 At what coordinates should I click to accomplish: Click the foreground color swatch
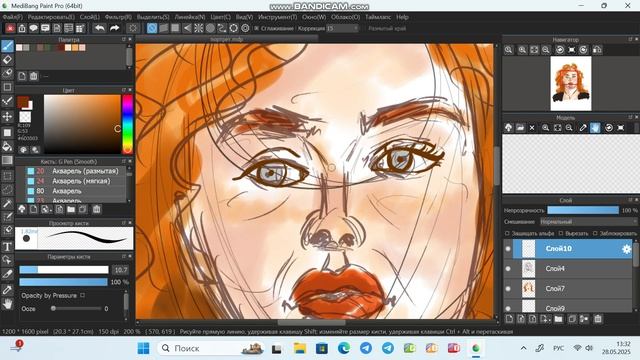pos(23,101)
